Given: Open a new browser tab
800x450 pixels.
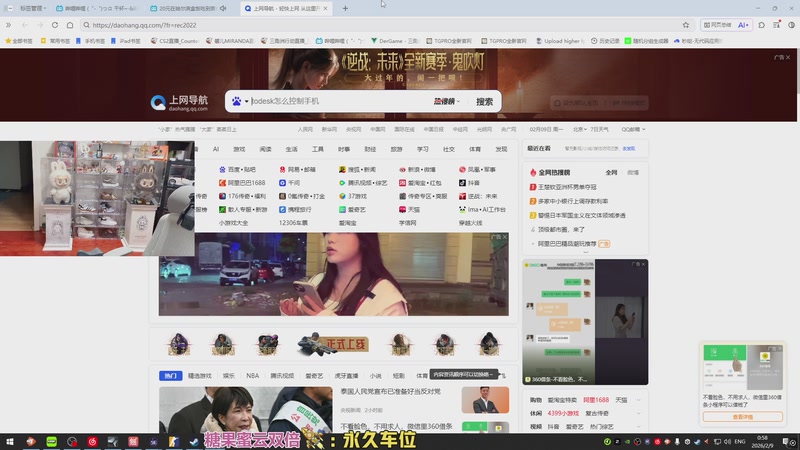Looking at the screenshot, I should 345,8.
